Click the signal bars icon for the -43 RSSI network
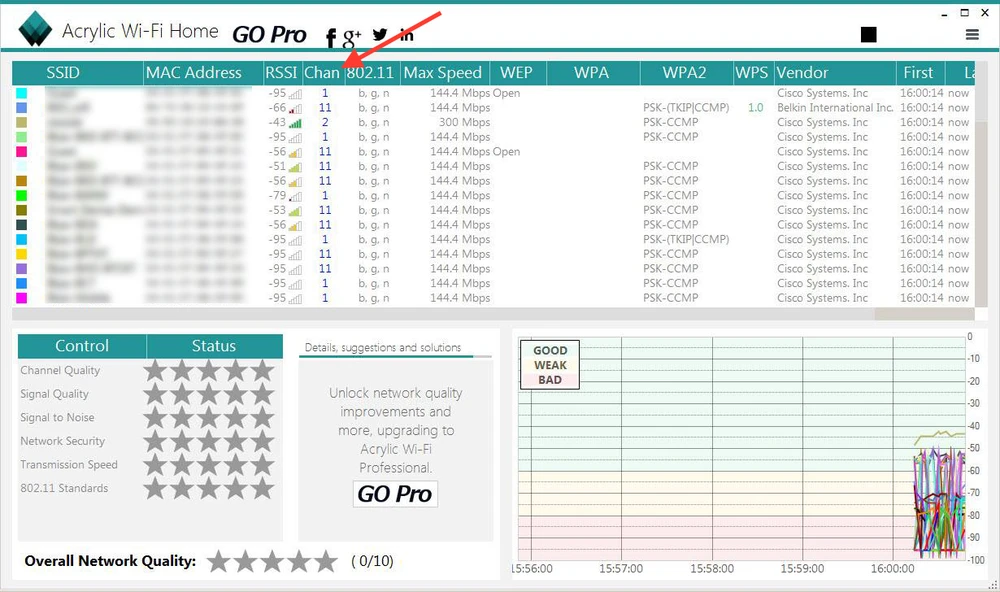Screen dimensions: 1000x592 [x=295, y=122]
